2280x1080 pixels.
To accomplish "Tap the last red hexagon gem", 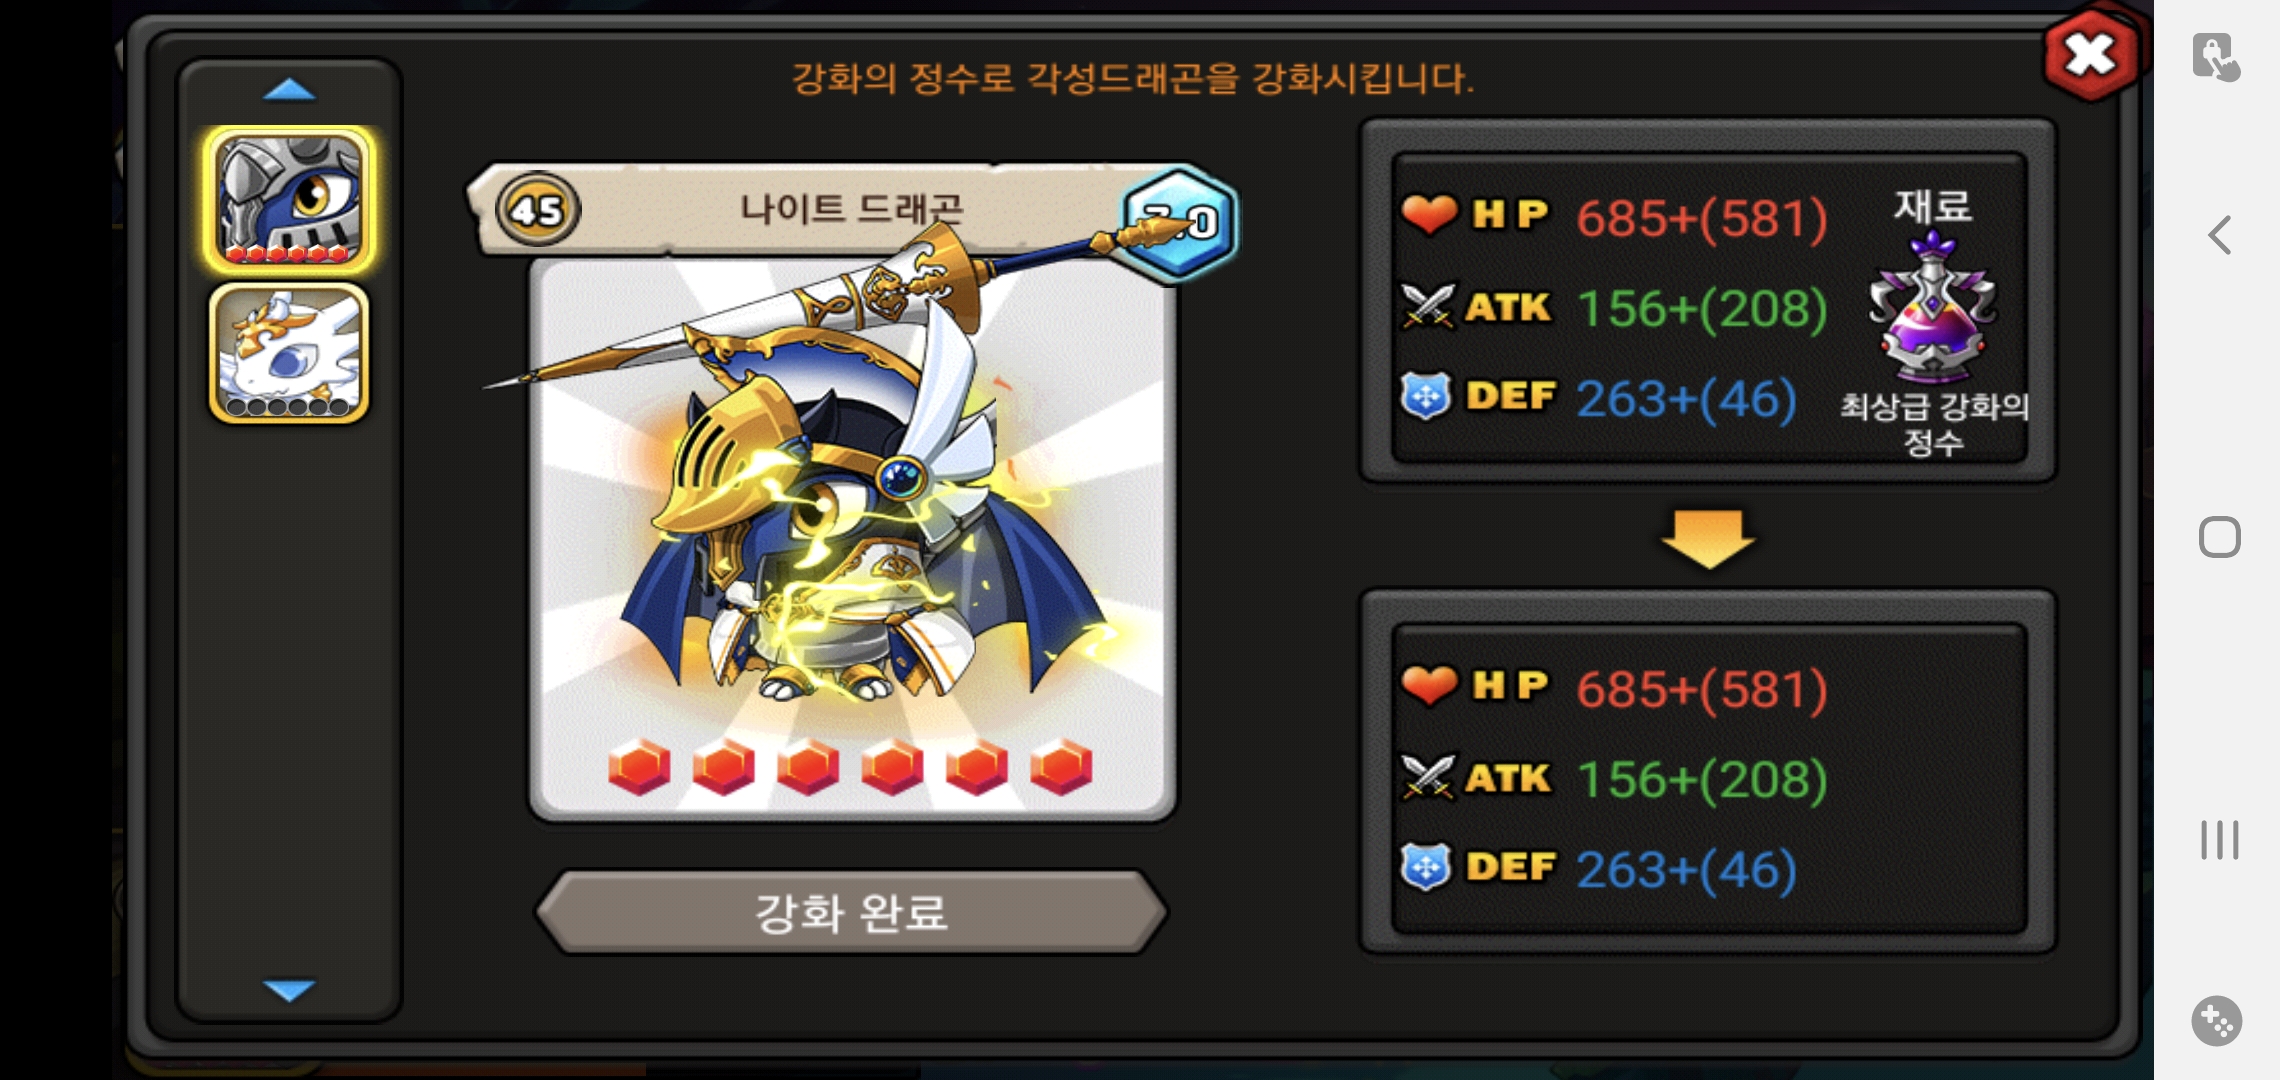I will [x=1061, y=767].
